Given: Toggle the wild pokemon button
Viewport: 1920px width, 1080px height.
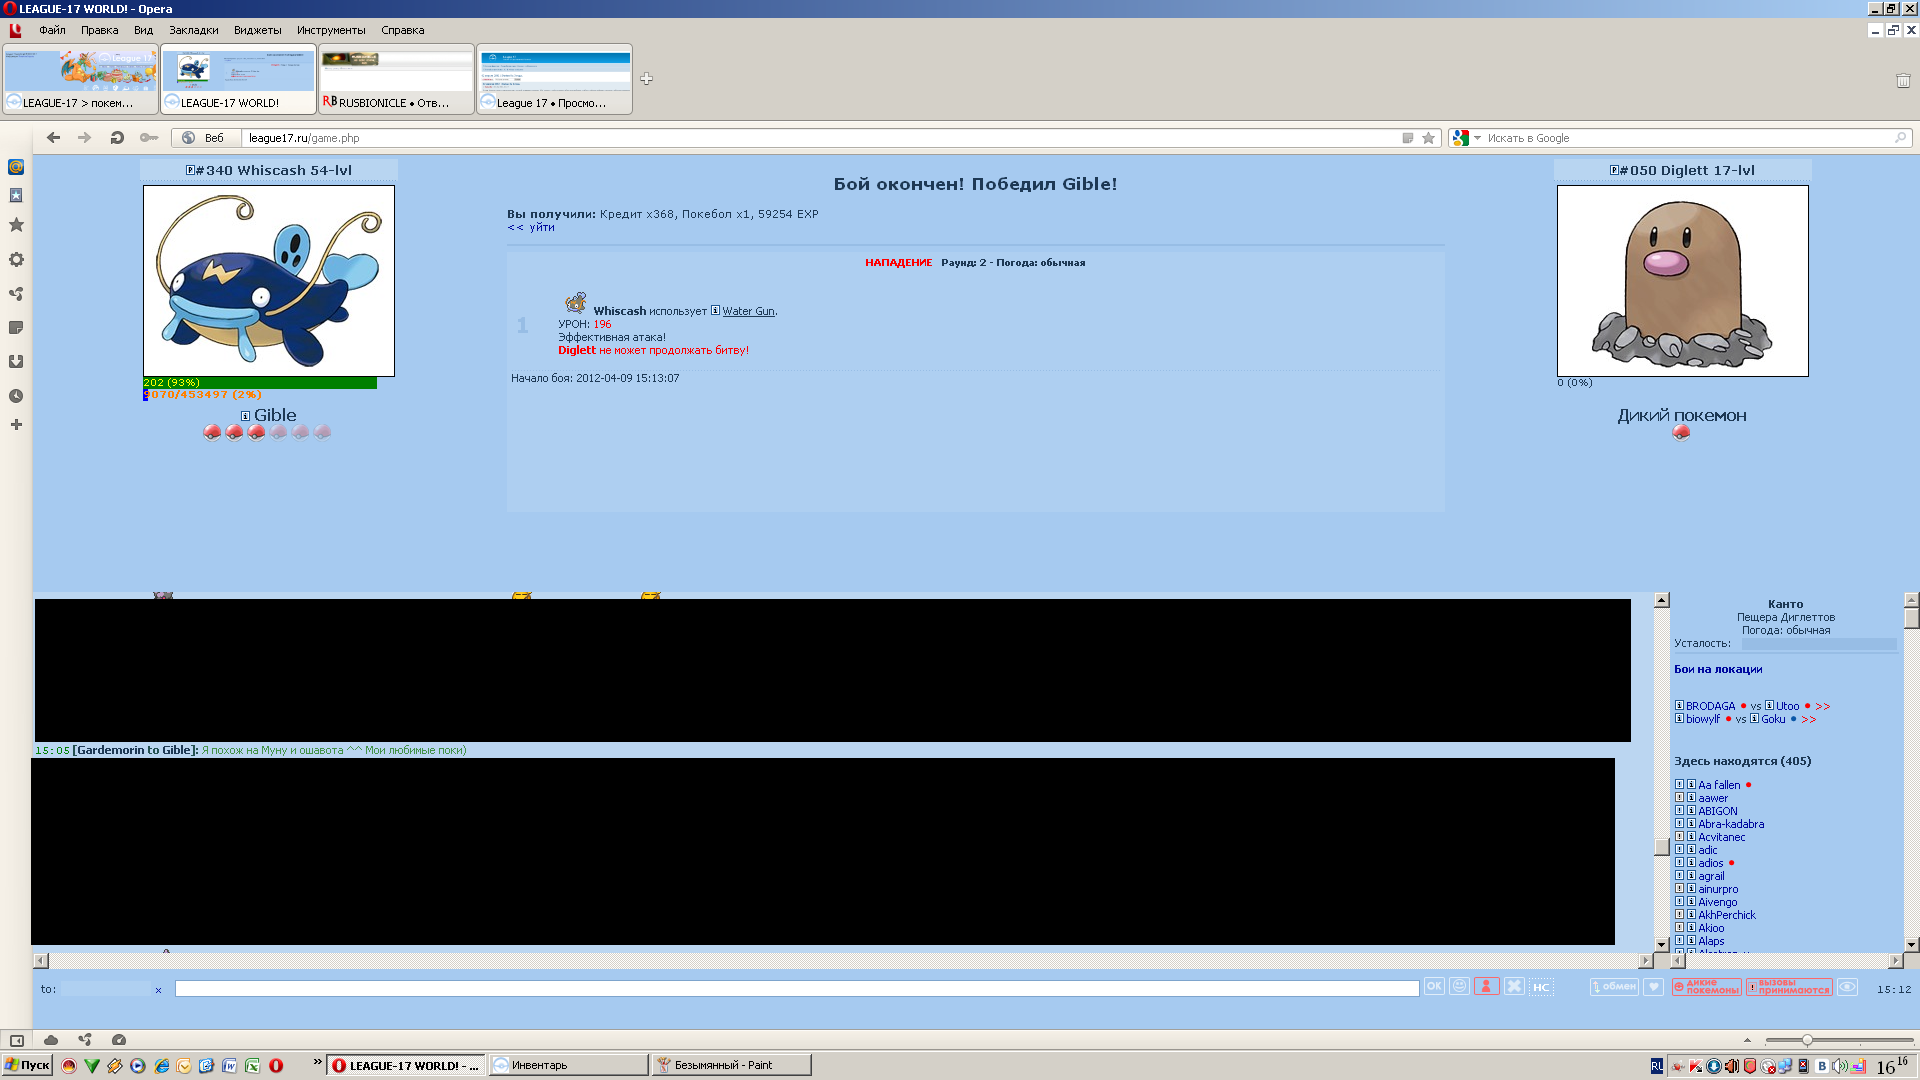Looking at the screenshot, I should (1707, 987).
